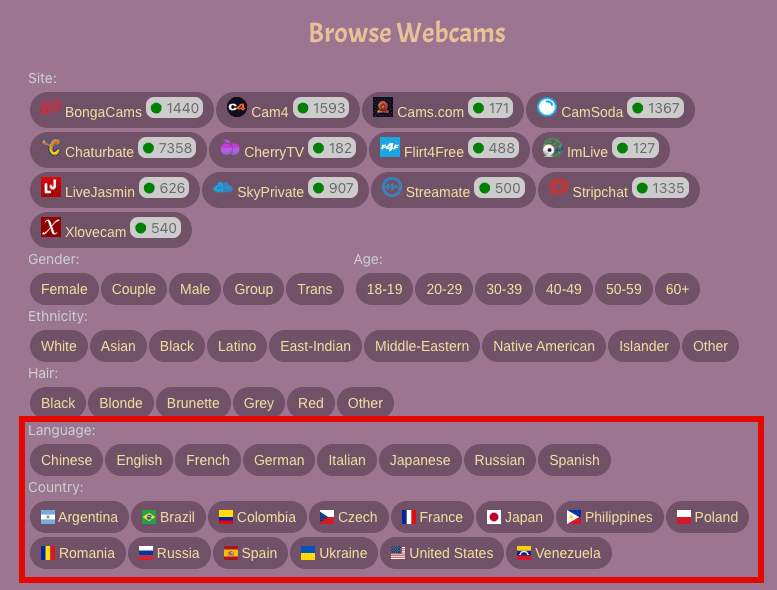Select the 18-19 age range
This screenshot has height=590, width=777.
coord(385,289)
